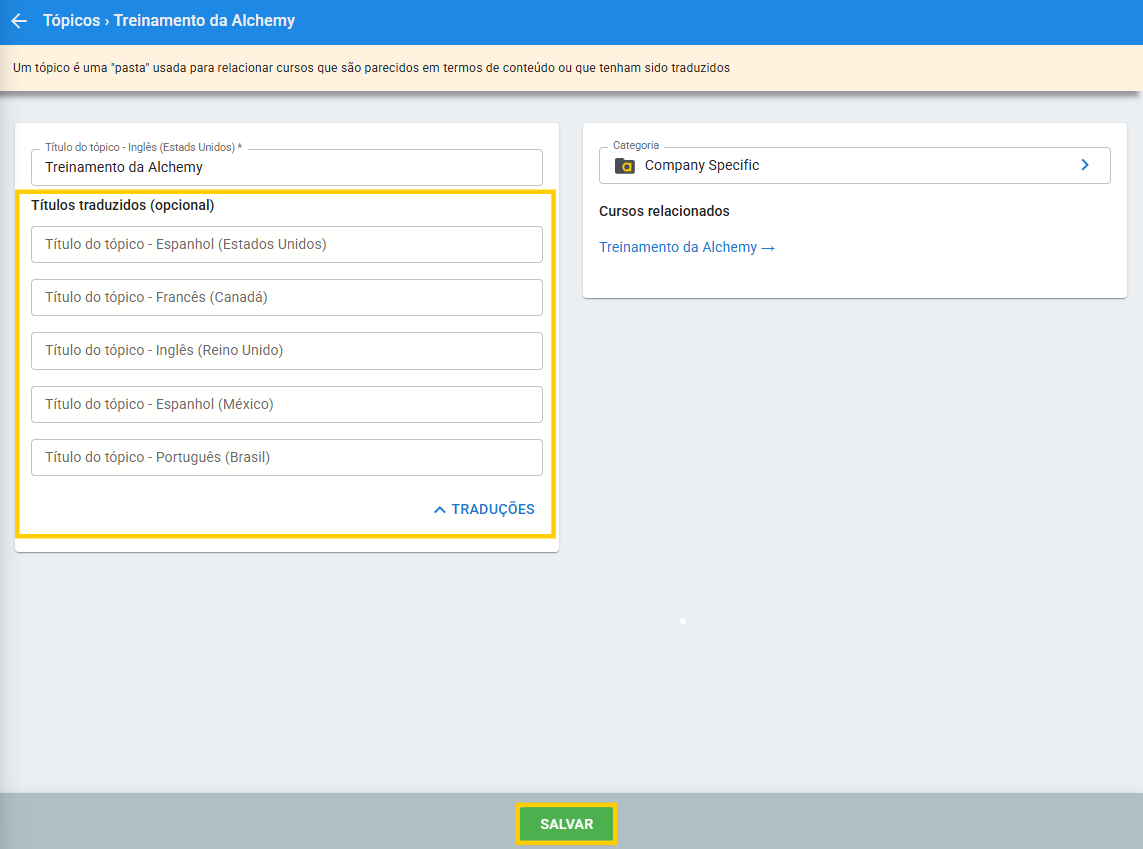Click the Espanhol (Estados Unidos) title field
Image resolution: width=1143 pixels, height=849 pixels.
(x=286, y=244)
